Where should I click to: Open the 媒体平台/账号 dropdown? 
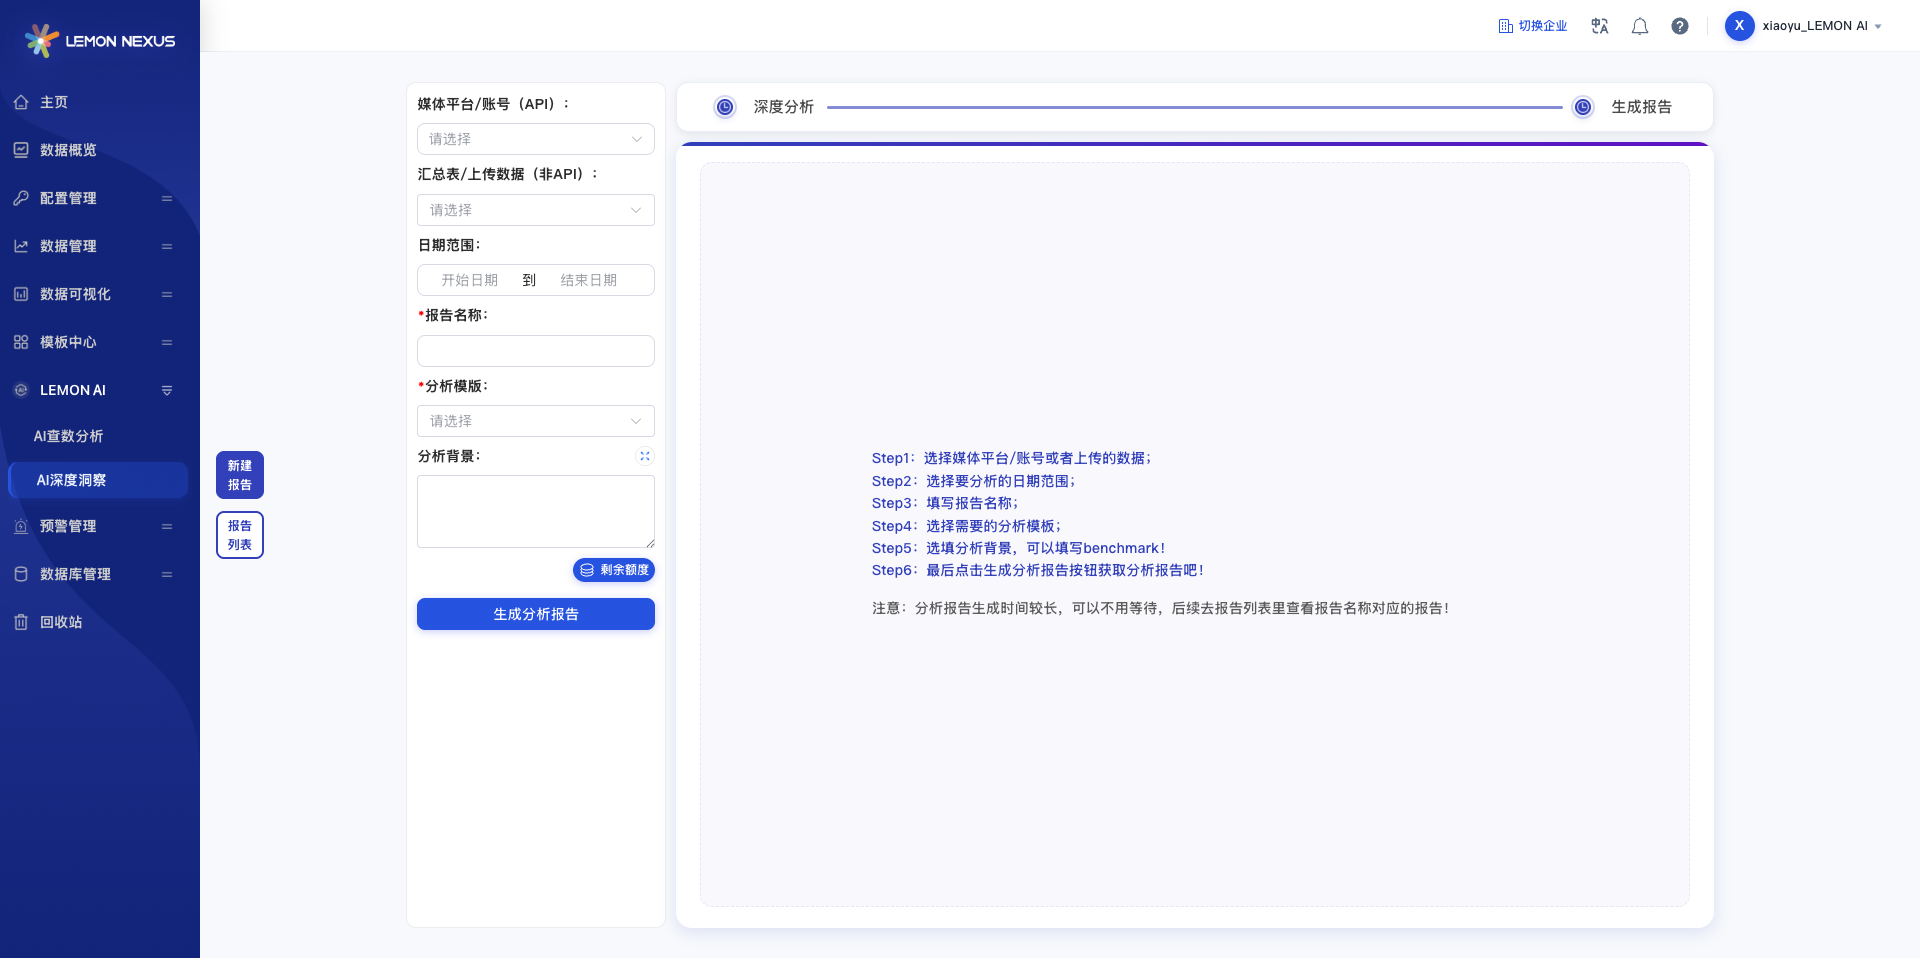[536, 139]
